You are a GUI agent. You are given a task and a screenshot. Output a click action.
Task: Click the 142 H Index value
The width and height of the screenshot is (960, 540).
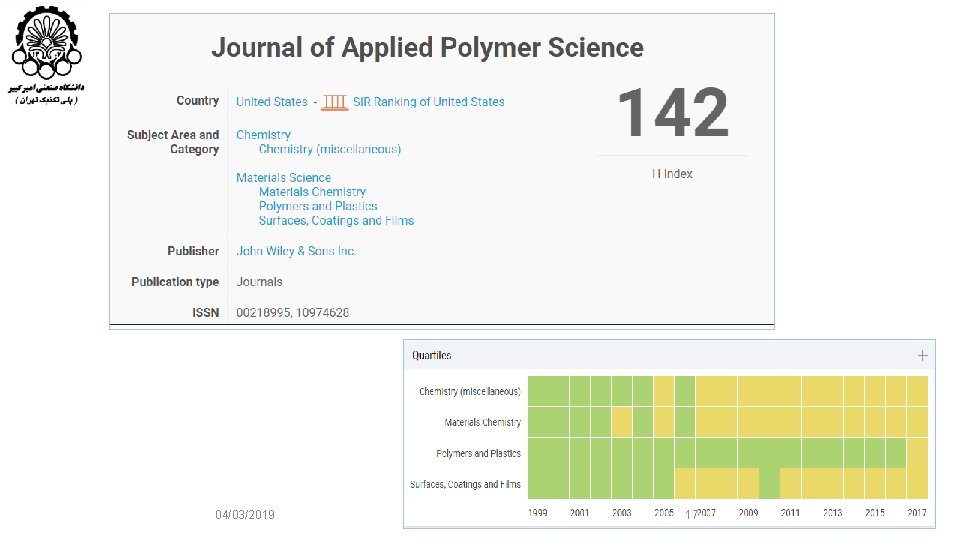click(x=673, y=113)
